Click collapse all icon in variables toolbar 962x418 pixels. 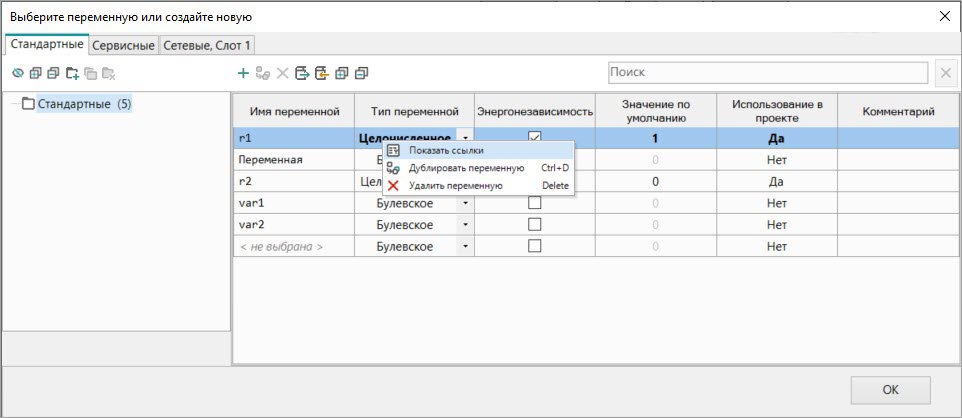pos(361,73)
